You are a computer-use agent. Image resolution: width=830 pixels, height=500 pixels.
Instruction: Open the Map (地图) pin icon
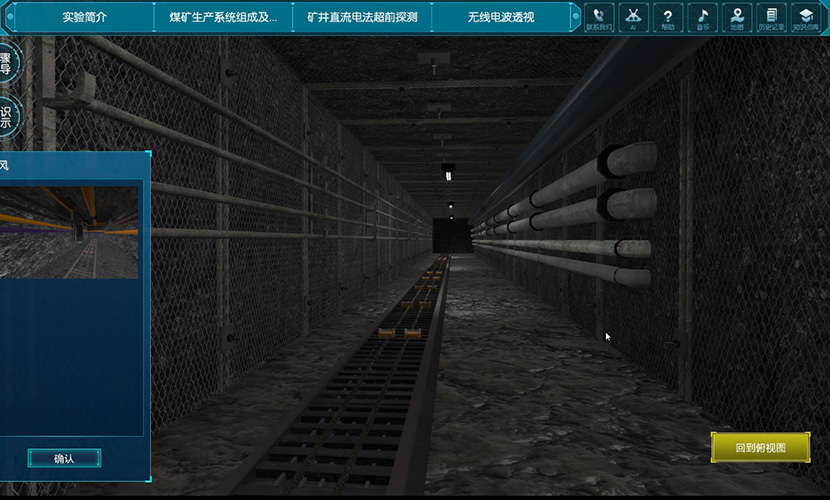(x=736, y=17)
